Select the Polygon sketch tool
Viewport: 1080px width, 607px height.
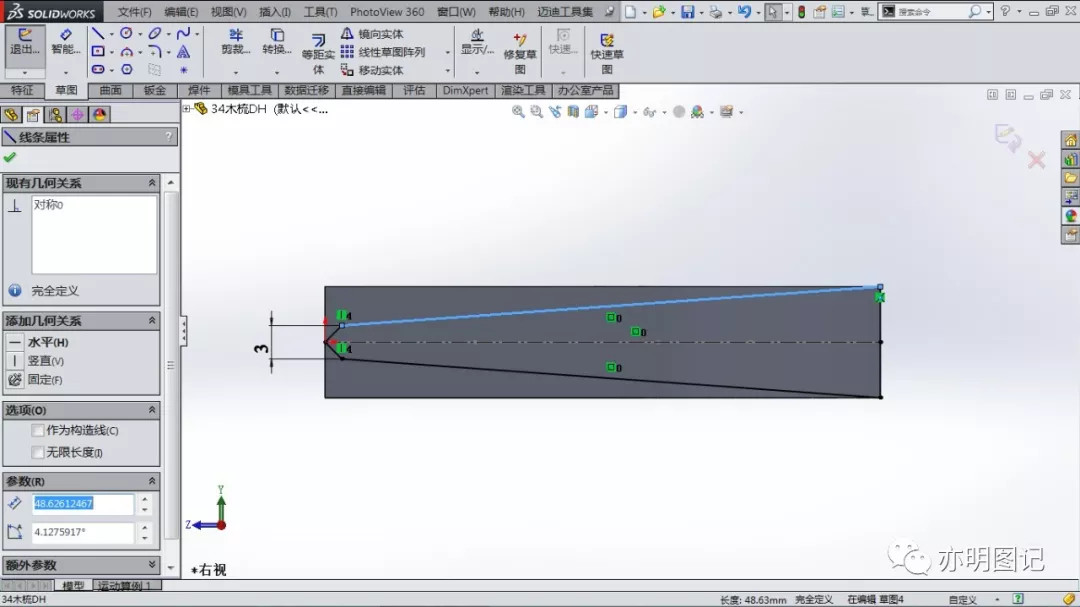pos(127,70)
